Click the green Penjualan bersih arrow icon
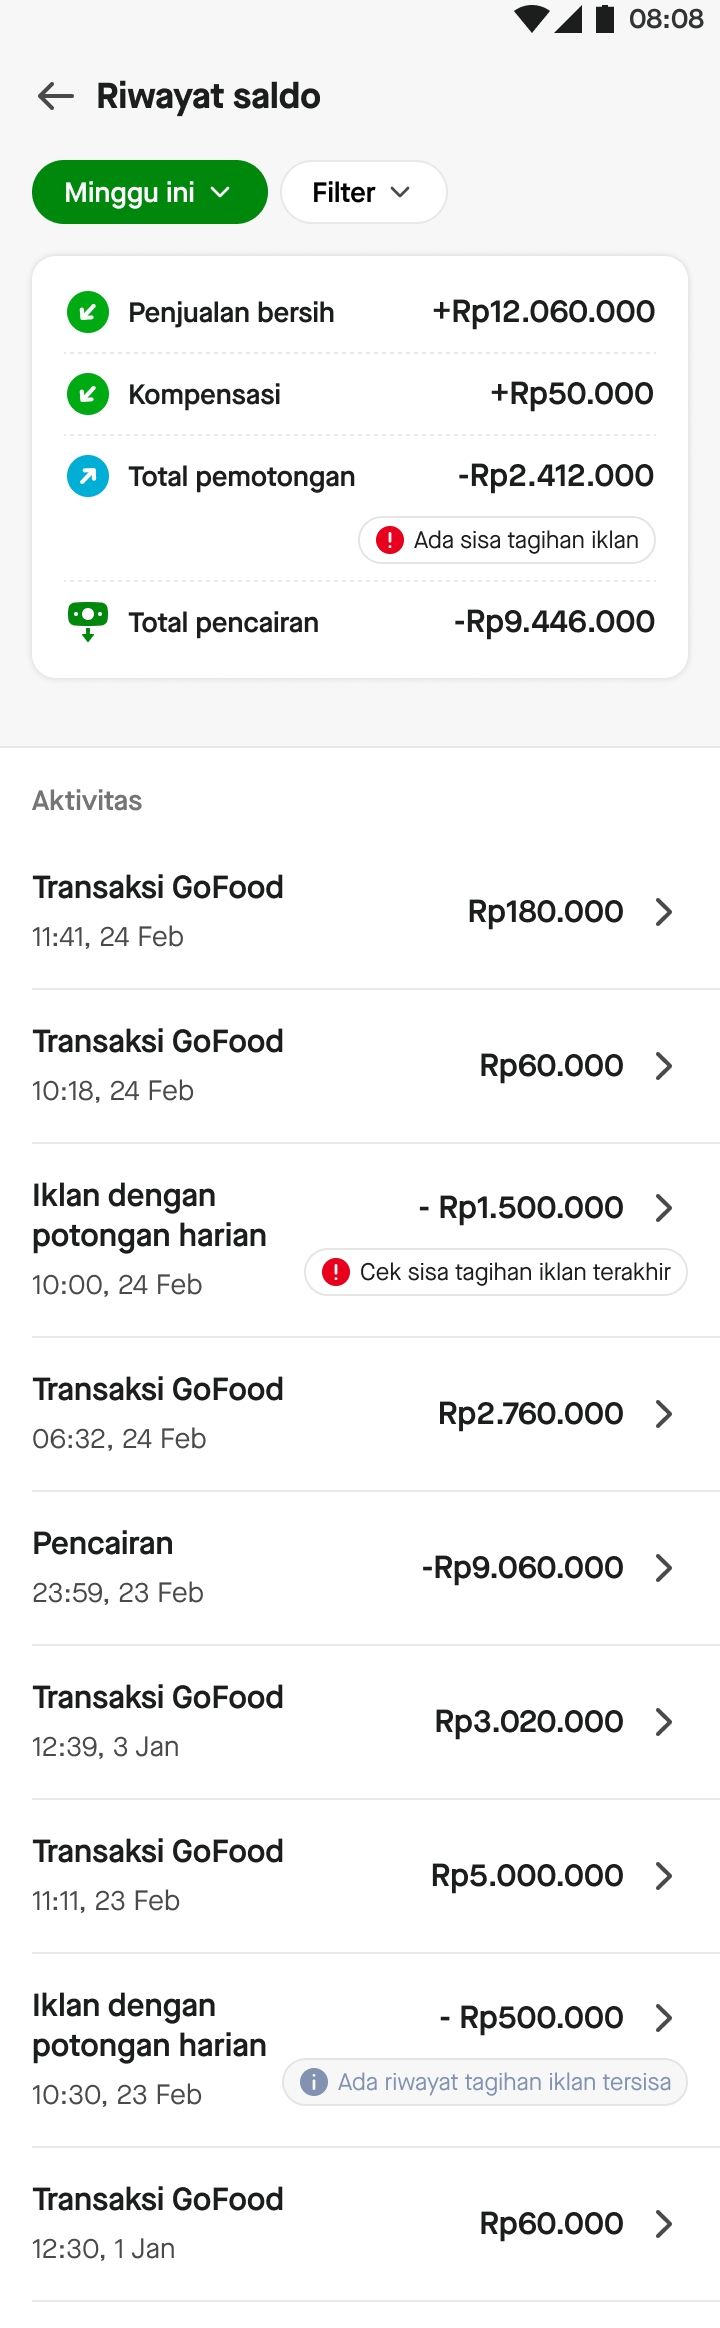Screen dimensions: 720x2328 pos(88,312)
